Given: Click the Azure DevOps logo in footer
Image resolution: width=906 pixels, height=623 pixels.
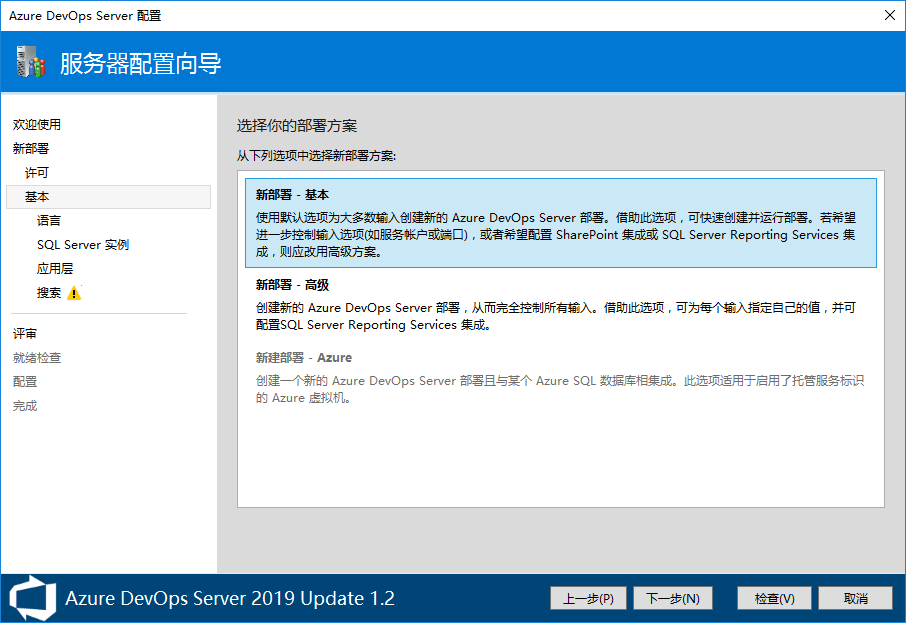Looking at the screenshot, I should (x=33, y=598).
